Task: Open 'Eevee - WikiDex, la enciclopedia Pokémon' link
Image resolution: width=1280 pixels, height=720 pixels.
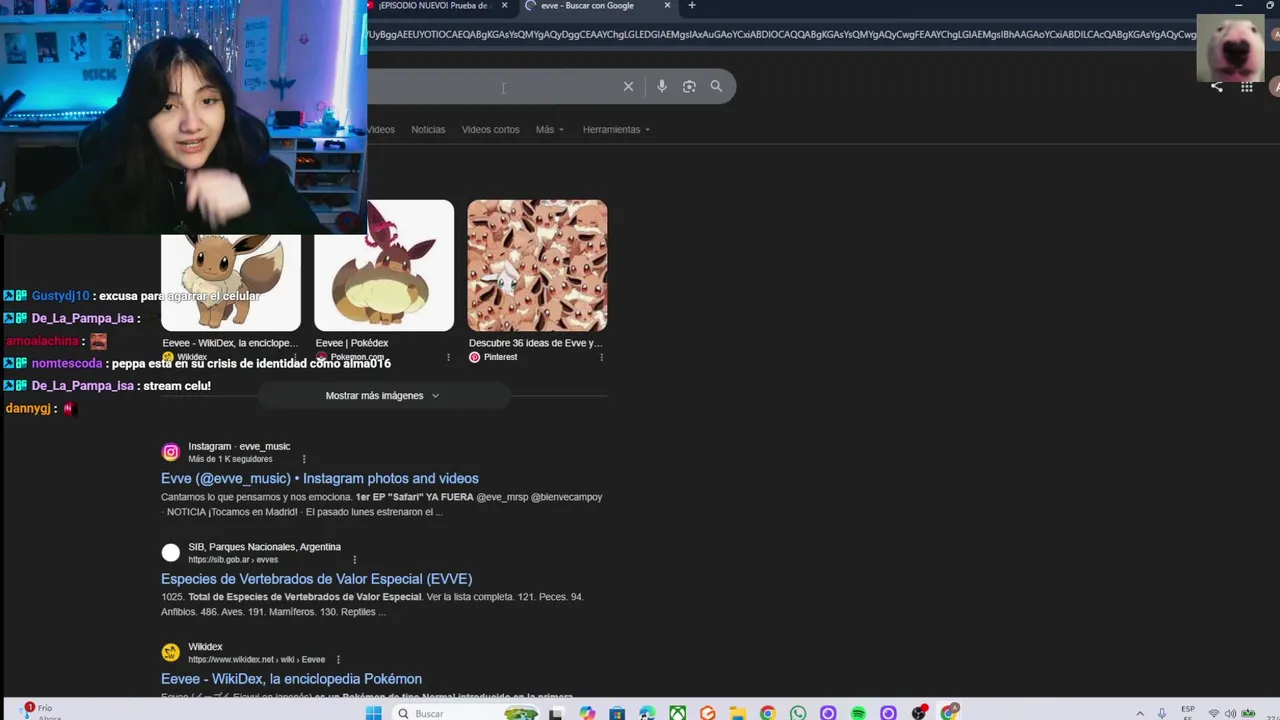Action: tap(291, 678)
